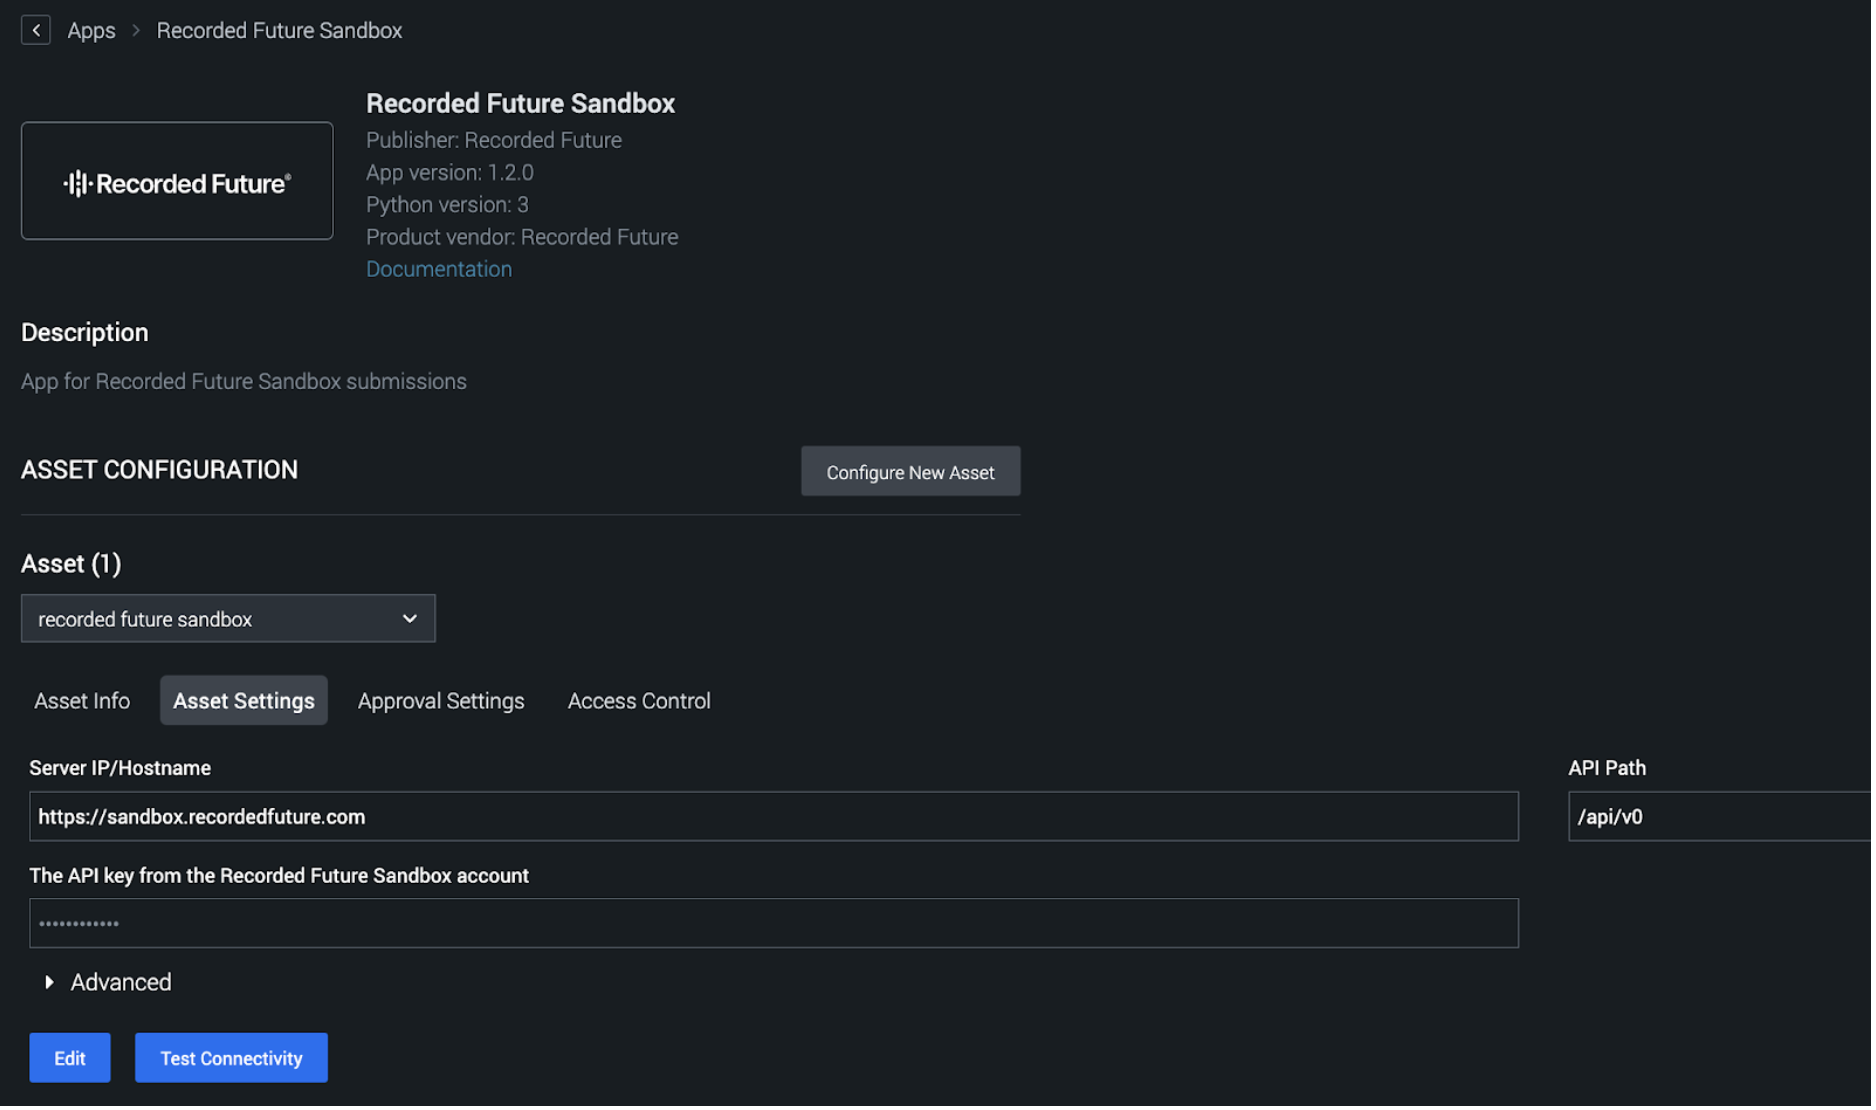The width and height of the screenshot is (1876, 1110).
Task: Click the Recorded Future Sandbox breadcrumb
Action: 279,30
